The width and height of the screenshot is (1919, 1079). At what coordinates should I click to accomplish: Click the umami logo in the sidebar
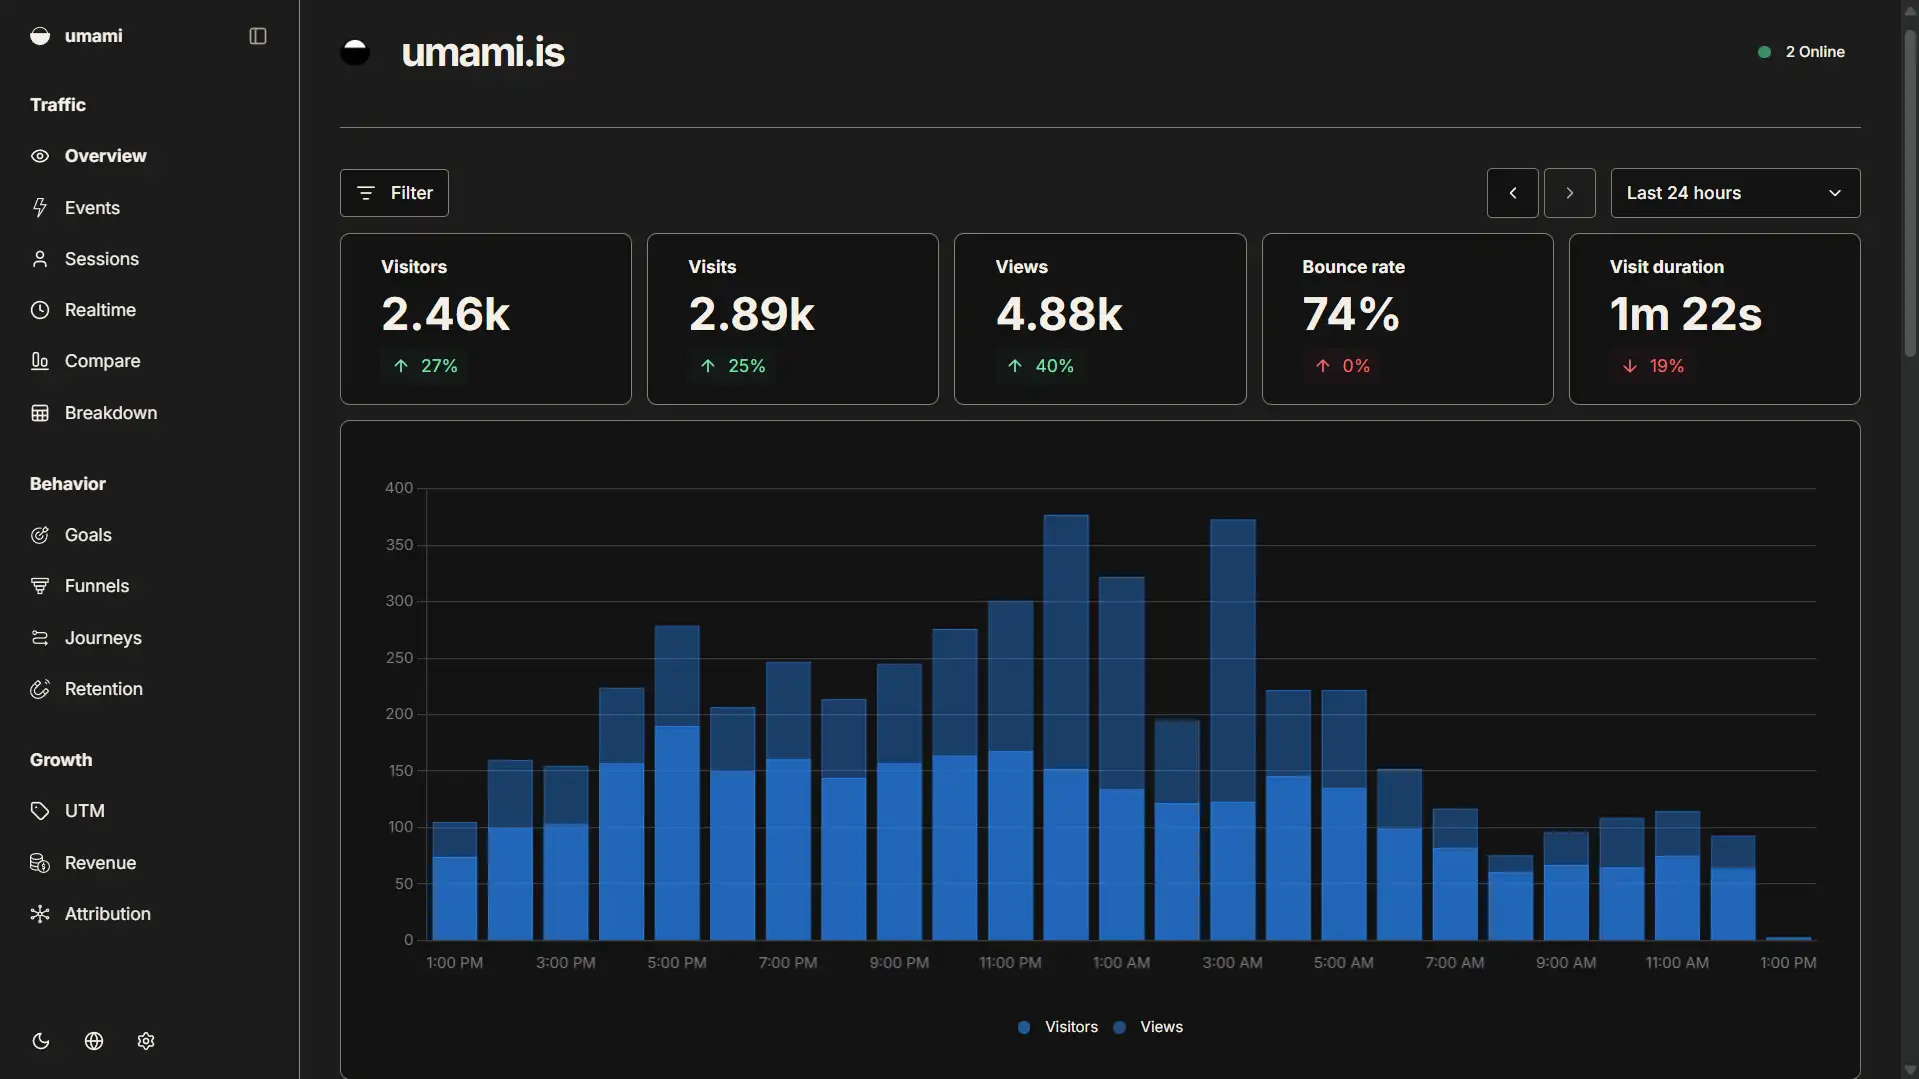(x=40, y=36)
